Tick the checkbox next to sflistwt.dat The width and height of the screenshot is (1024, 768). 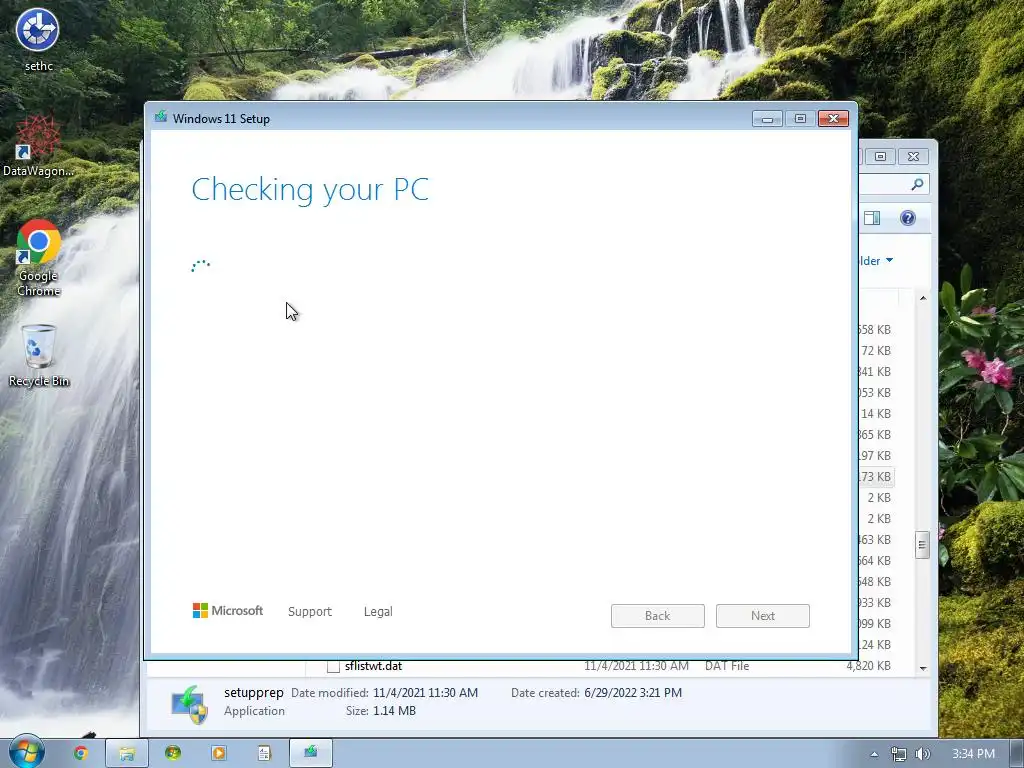(333, 666)
